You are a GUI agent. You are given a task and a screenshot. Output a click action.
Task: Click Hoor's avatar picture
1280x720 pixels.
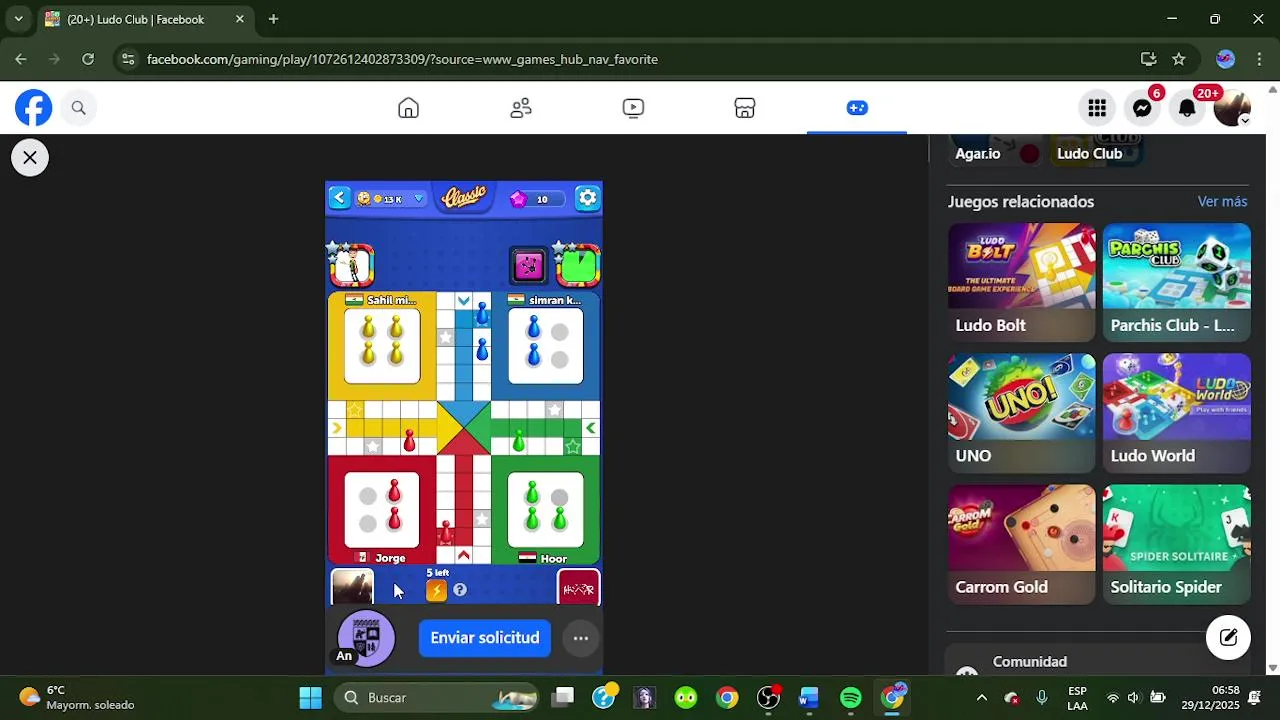pos(578,587)
